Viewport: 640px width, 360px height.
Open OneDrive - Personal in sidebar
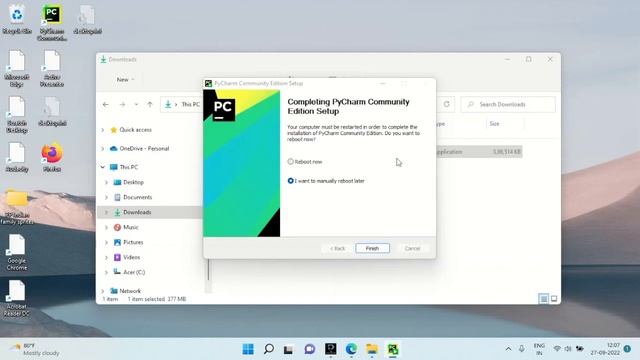point(139,149)
